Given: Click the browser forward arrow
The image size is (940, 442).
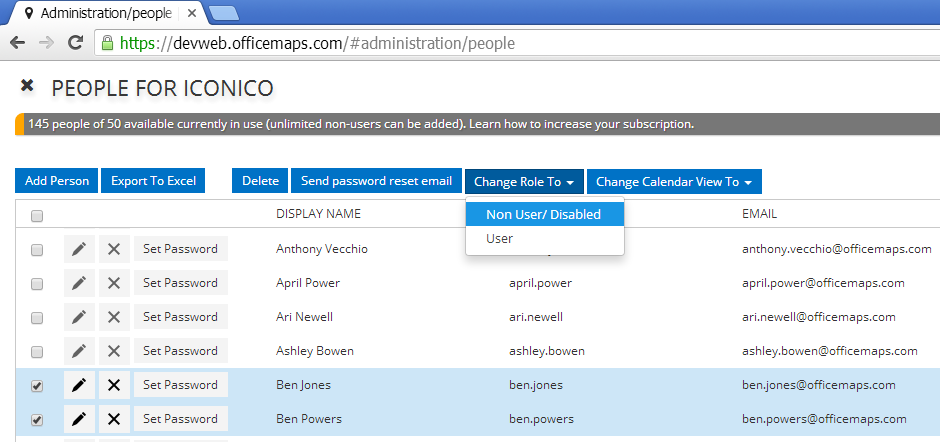Looking at the screenshot, I should point(46,43).
